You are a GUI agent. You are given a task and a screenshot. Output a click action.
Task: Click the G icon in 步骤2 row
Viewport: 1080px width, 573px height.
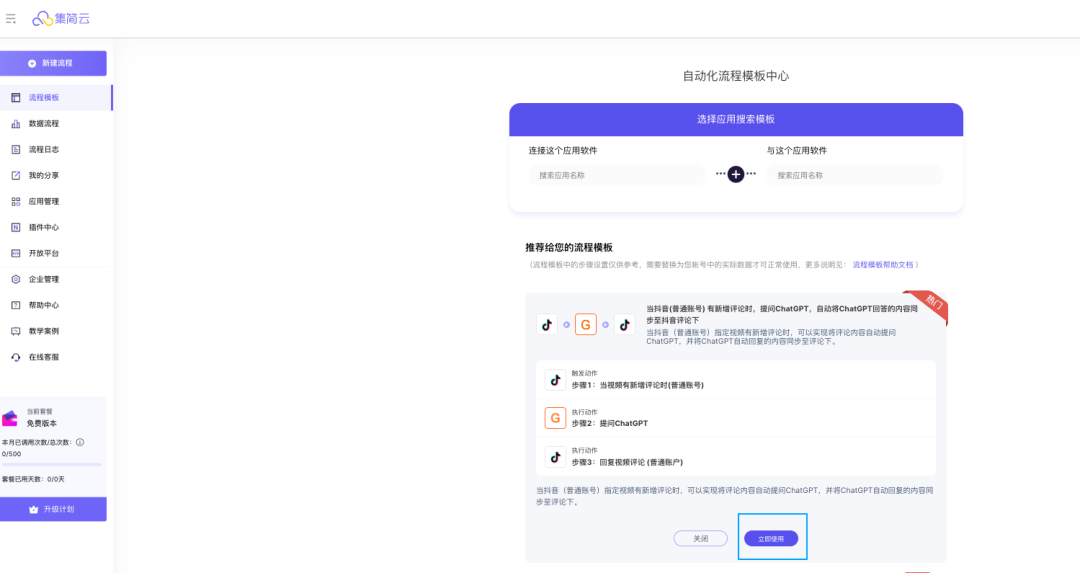click(555, 418)
